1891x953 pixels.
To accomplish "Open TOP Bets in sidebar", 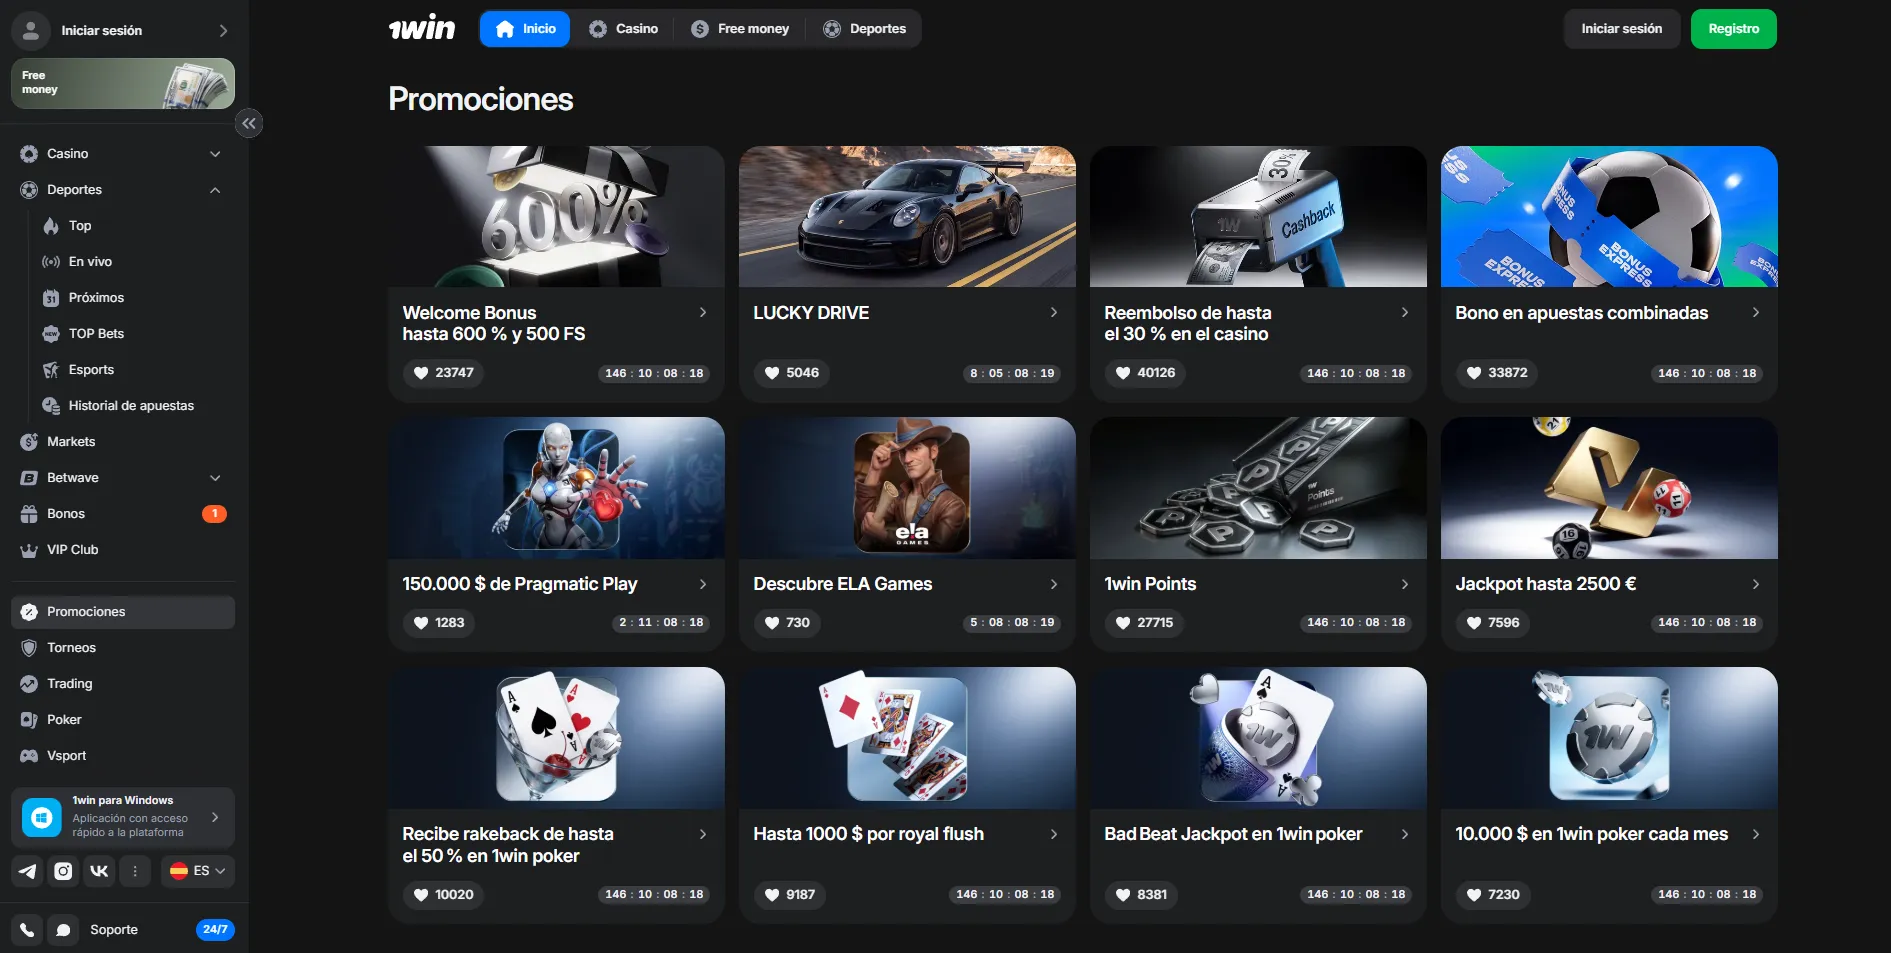I will pos(96,334).
